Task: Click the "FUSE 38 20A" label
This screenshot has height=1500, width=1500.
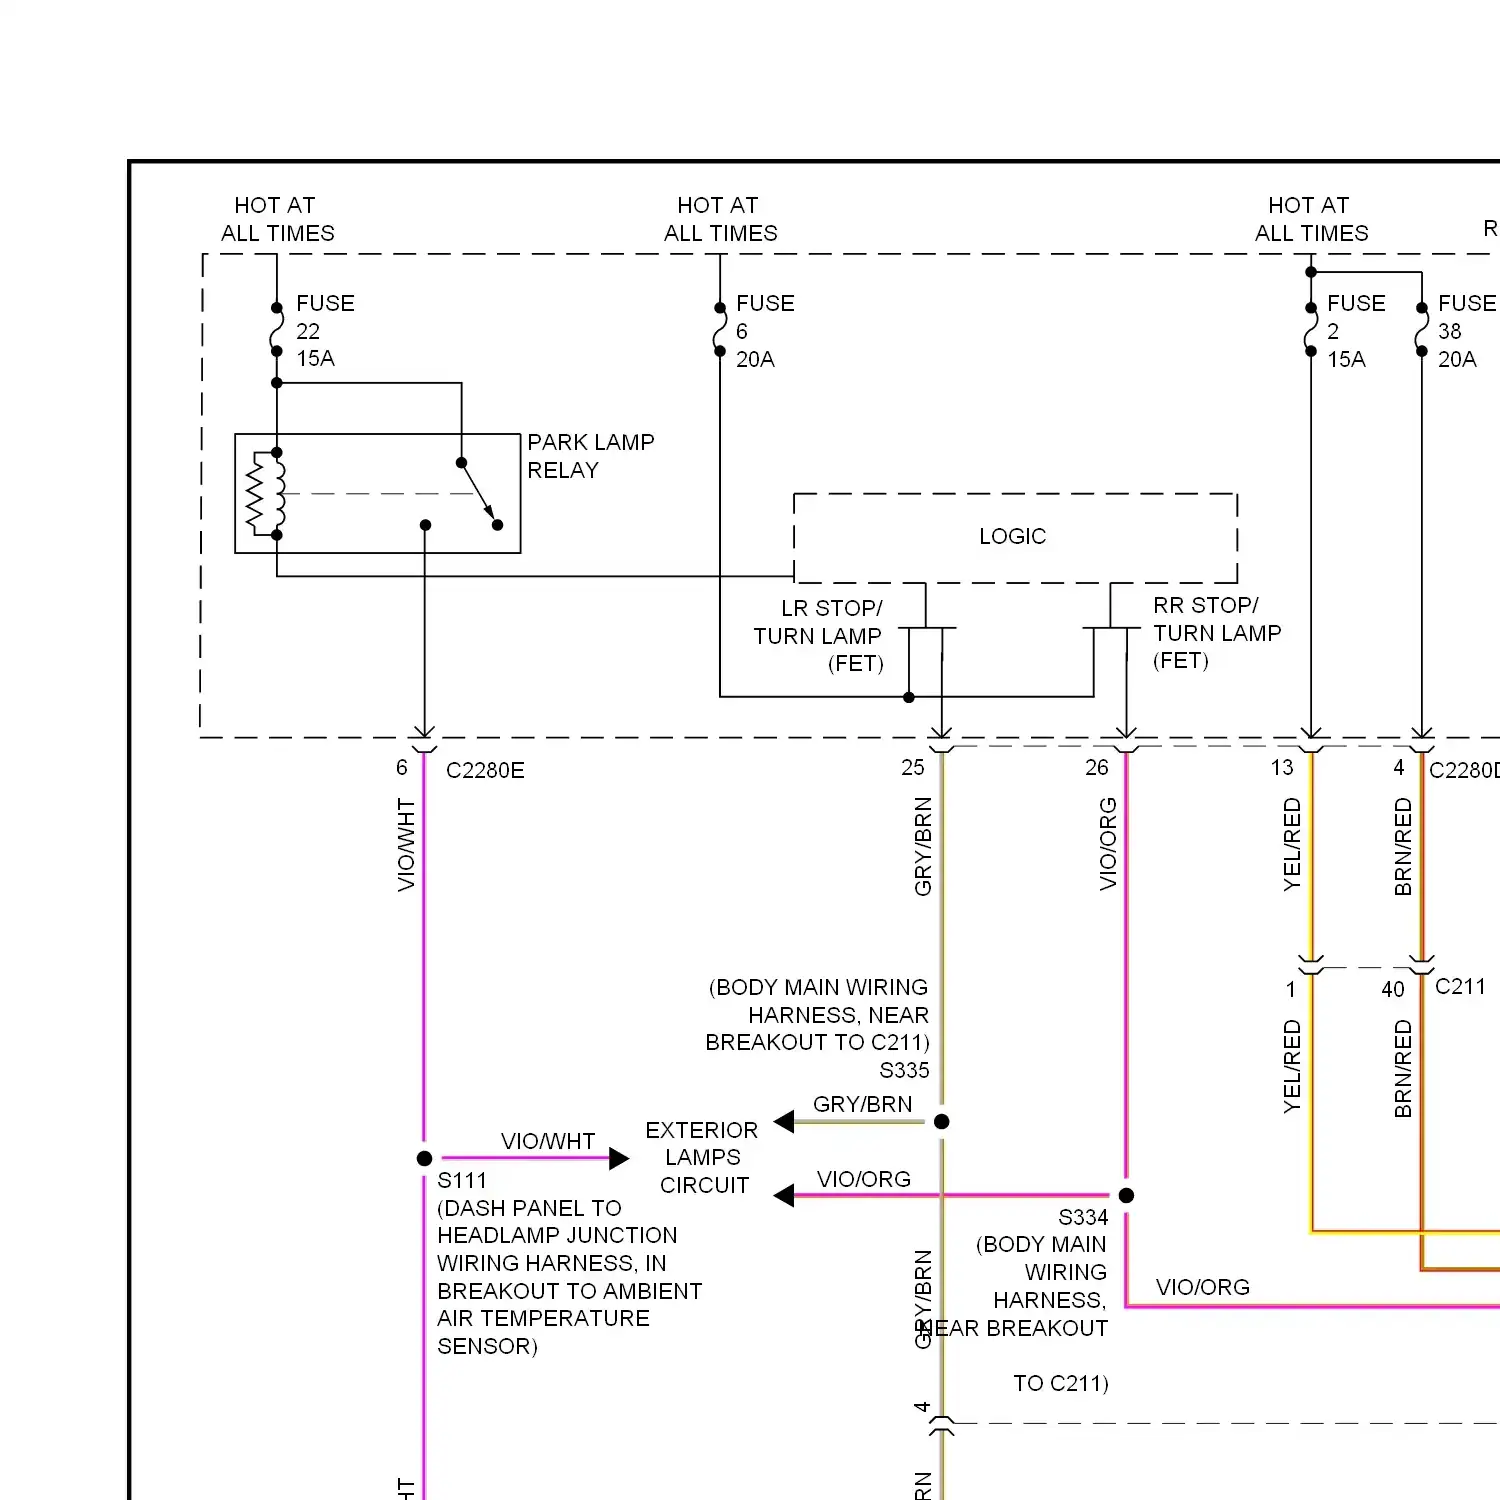Action: click(1467, 331)
